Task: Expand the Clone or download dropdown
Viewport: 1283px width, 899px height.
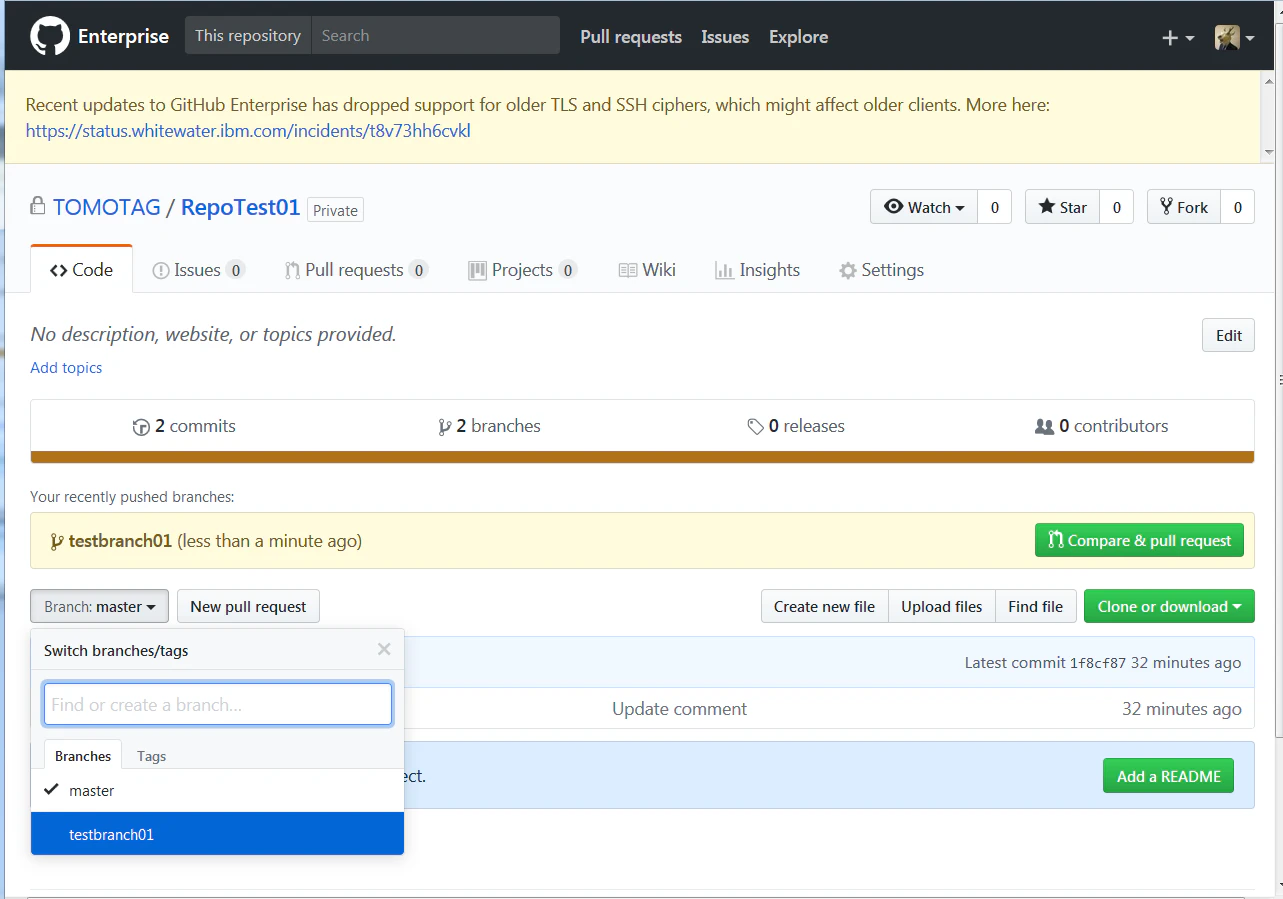Action: pos(1169,606)
